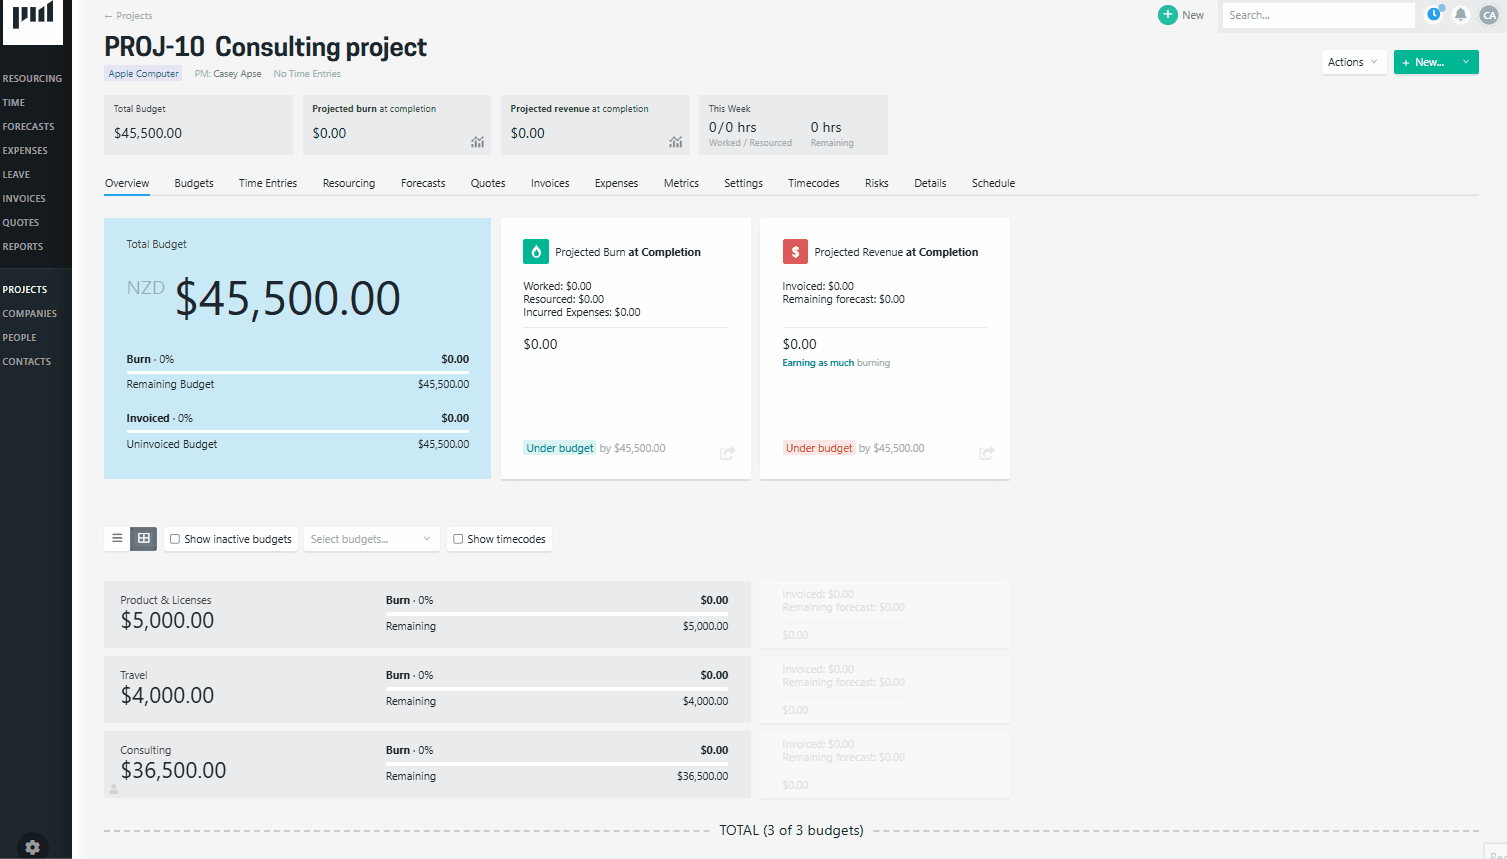Click the share icon on Projected Revenue card
The width and height of the screenshot is (1507, 859).
986,452
